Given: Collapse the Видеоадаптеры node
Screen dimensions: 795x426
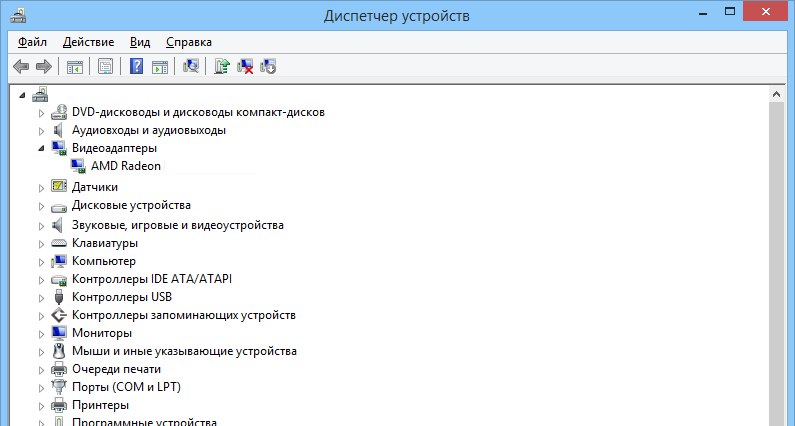Looking at the screenshot, I should 42,149.
